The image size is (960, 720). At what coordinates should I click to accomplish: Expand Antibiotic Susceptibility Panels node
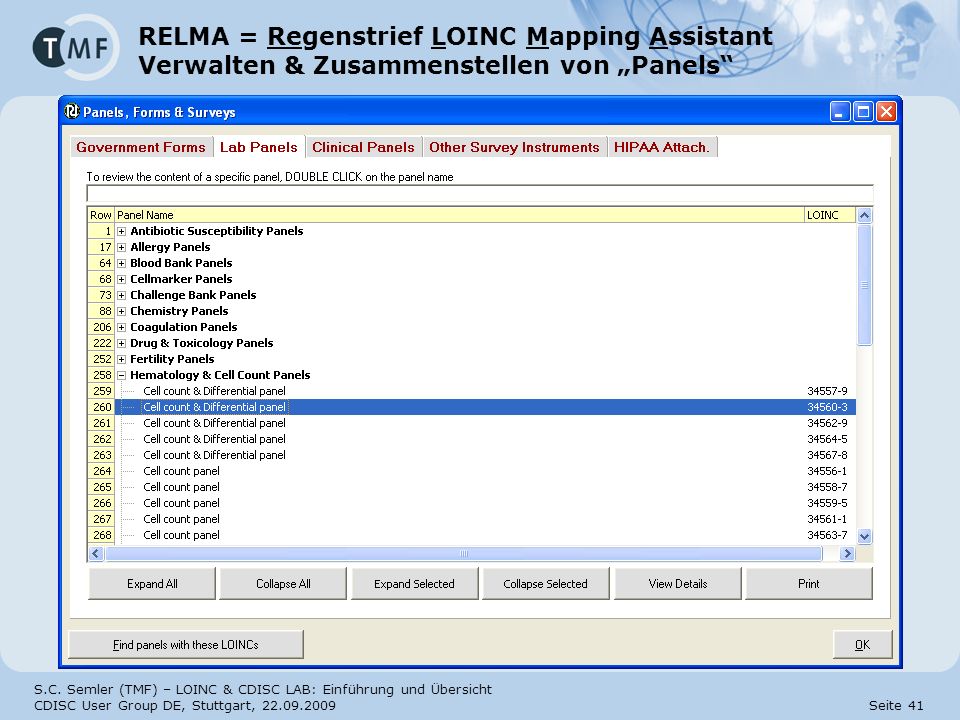coord(121,231)
